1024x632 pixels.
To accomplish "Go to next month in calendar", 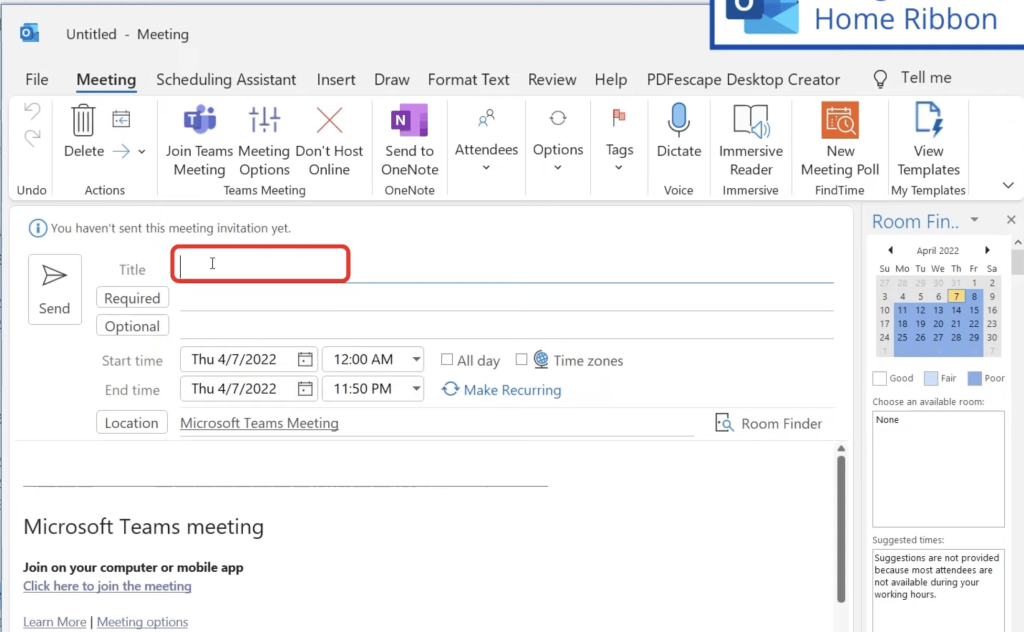I will coord(987,250).
